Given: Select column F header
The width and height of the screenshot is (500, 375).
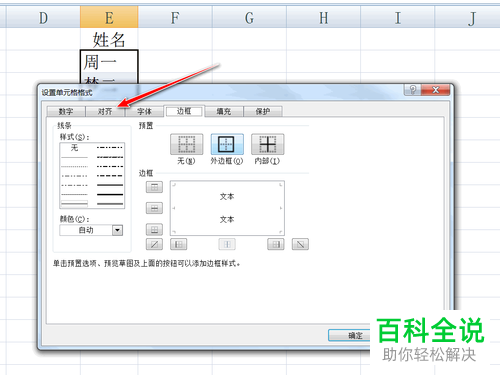Looking at the screenshot, I should [x=175, y=18].
